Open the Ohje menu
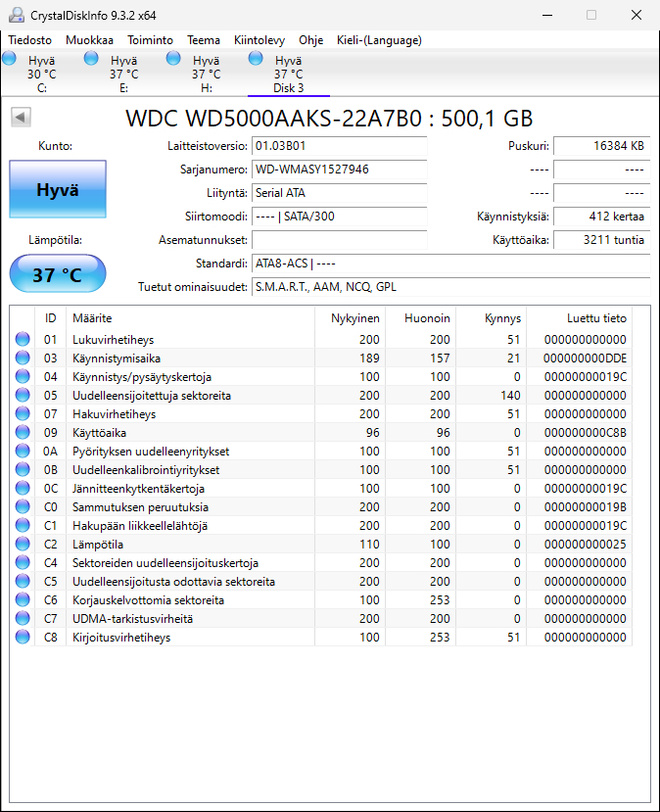The image size is (660, 812). 311,40
